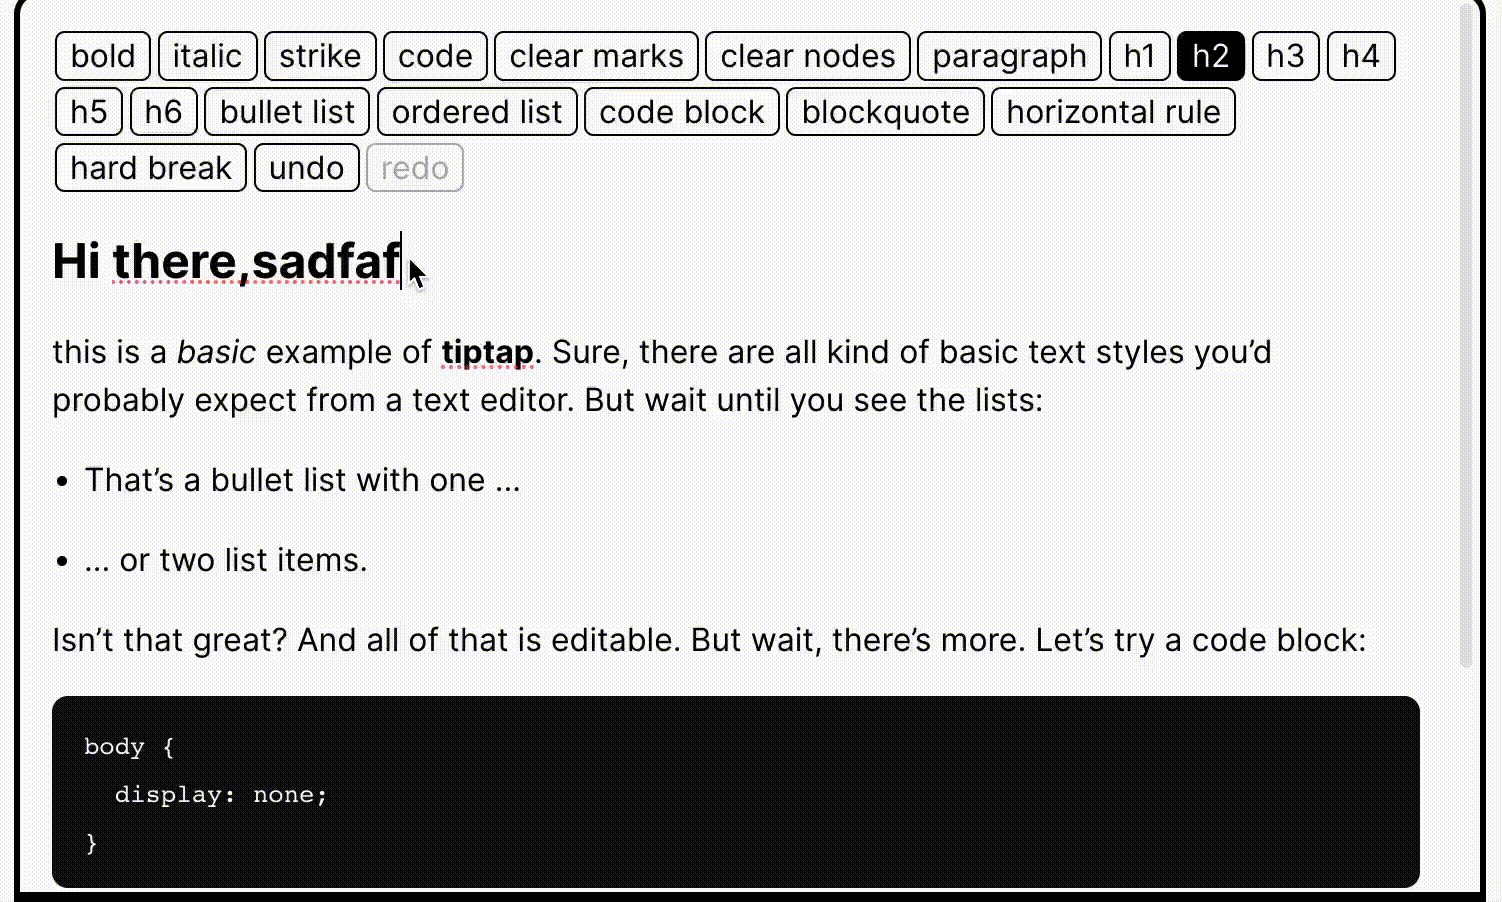
Task: Apply heading level h6
Action: (163, 111)
